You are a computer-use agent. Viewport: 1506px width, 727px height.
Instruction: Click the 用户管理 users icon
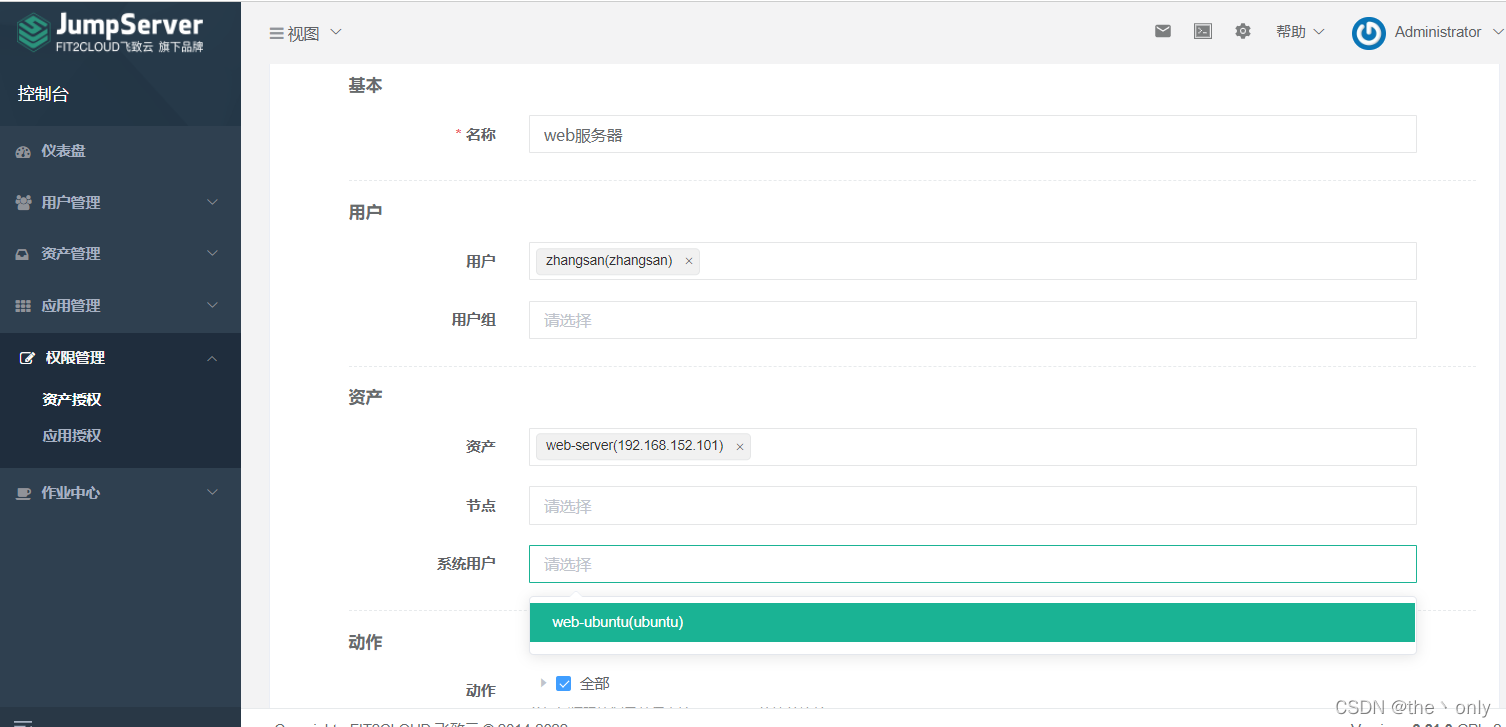coord(24,203)
